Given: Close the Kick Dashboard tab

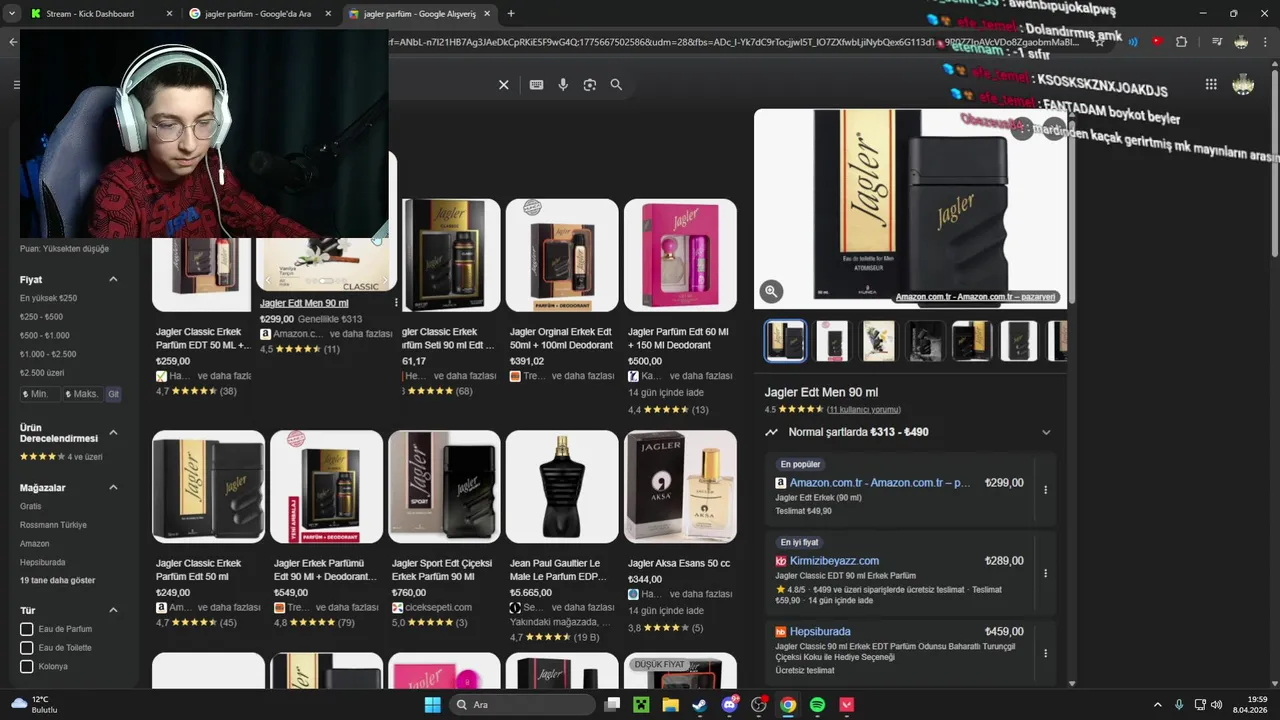Looking at the screenshot, I should 169,14.
